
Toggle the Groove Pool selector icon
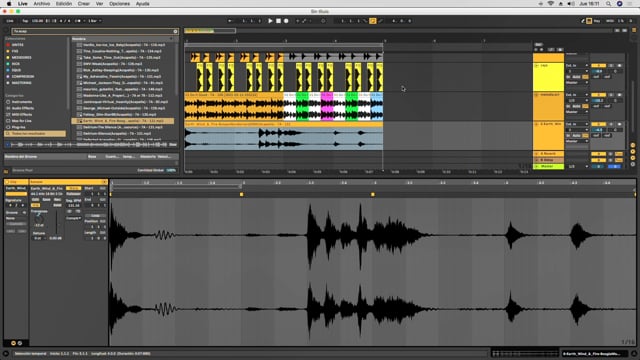coord(6,171)
